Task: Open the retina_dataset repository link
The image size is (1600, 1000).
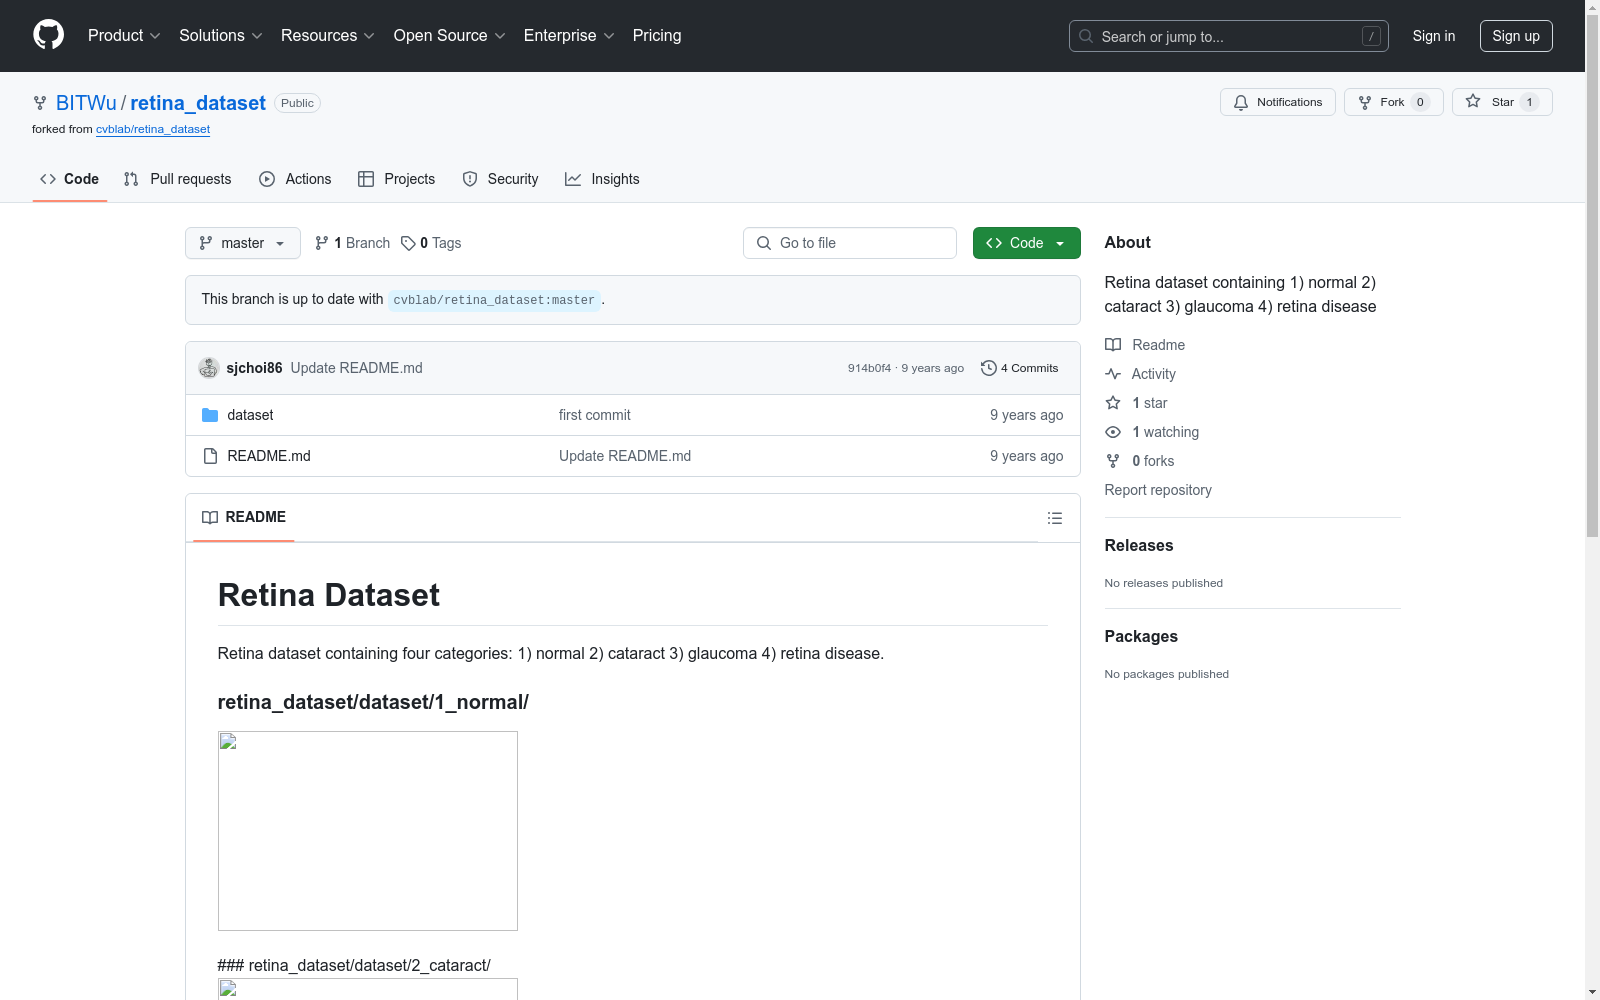Action: pyautogui.click(x=198, y=103)
